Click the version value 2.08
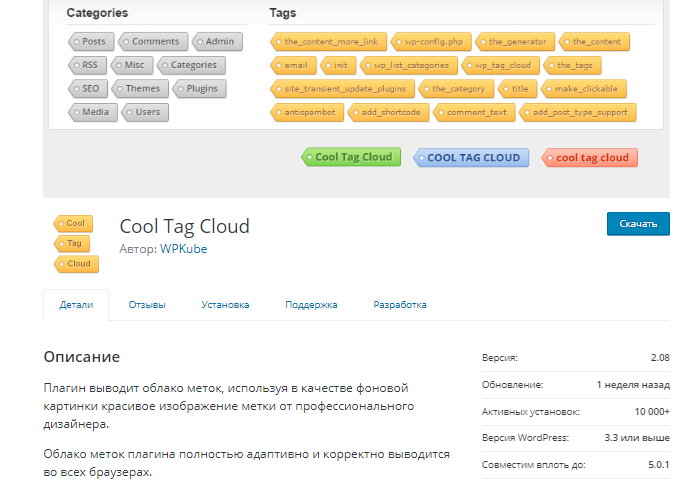 [660, 358]
